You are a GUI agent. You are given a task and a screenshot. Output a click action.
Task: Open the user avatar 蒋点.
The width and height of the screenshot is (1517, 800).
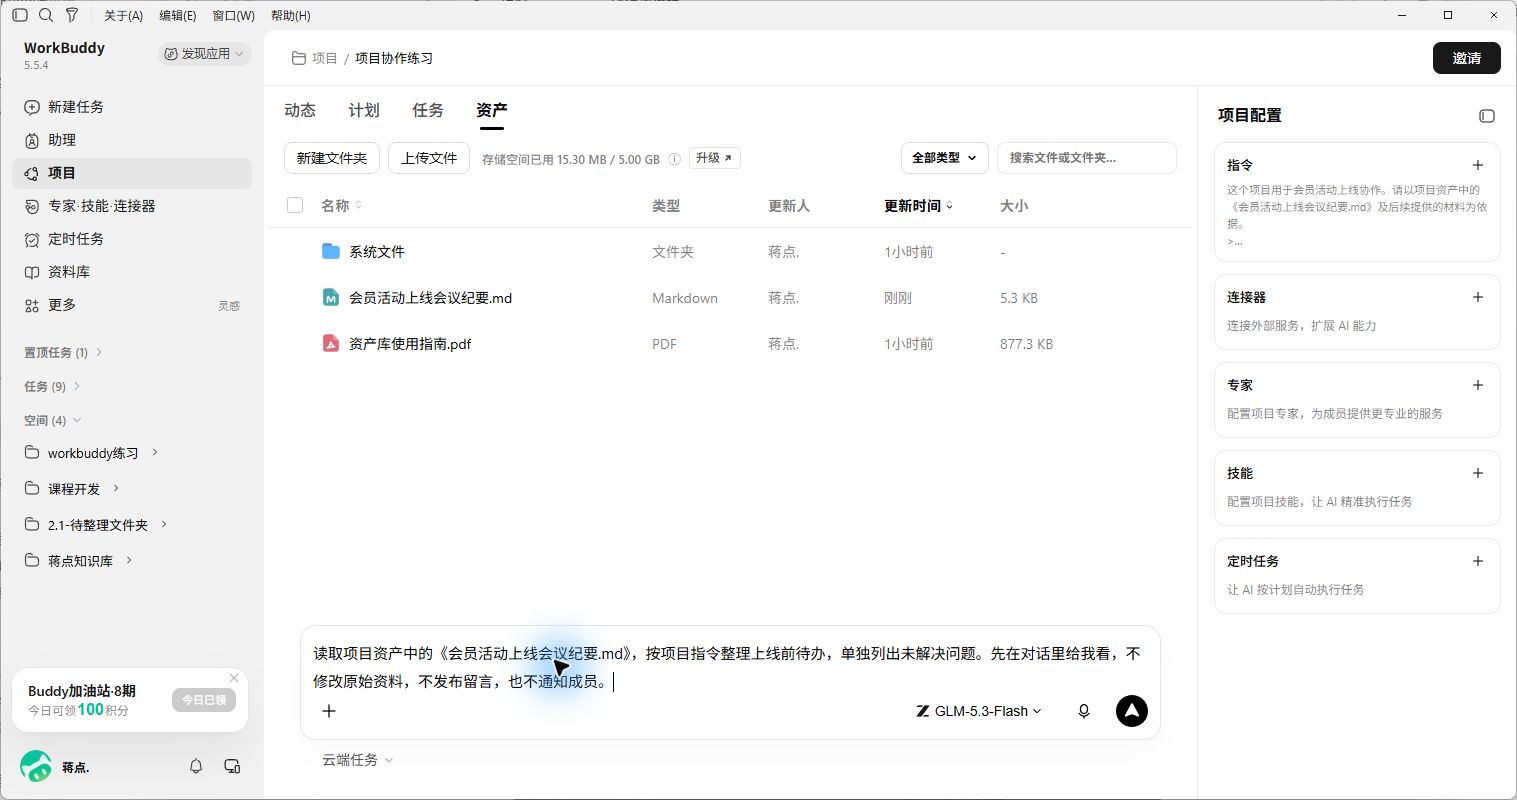click(36, 767)
